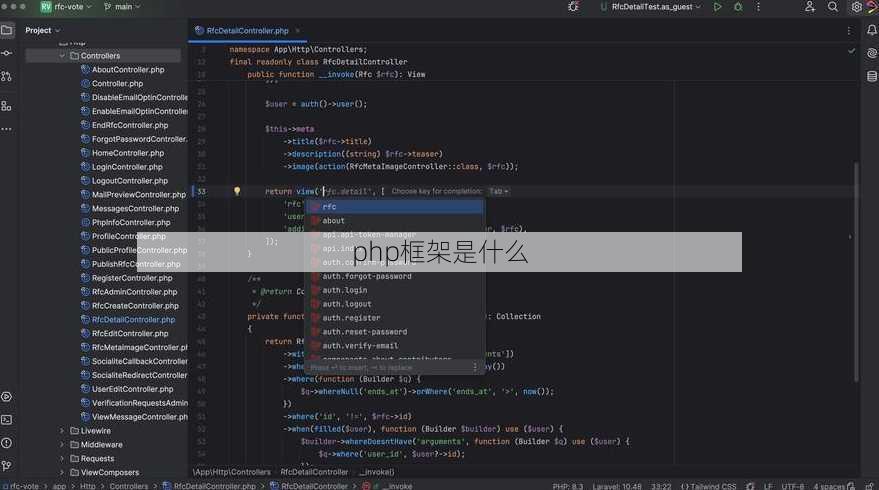Click the Laravel 10.48 status entry
This screenshot has height=490, width=879.
617,486
